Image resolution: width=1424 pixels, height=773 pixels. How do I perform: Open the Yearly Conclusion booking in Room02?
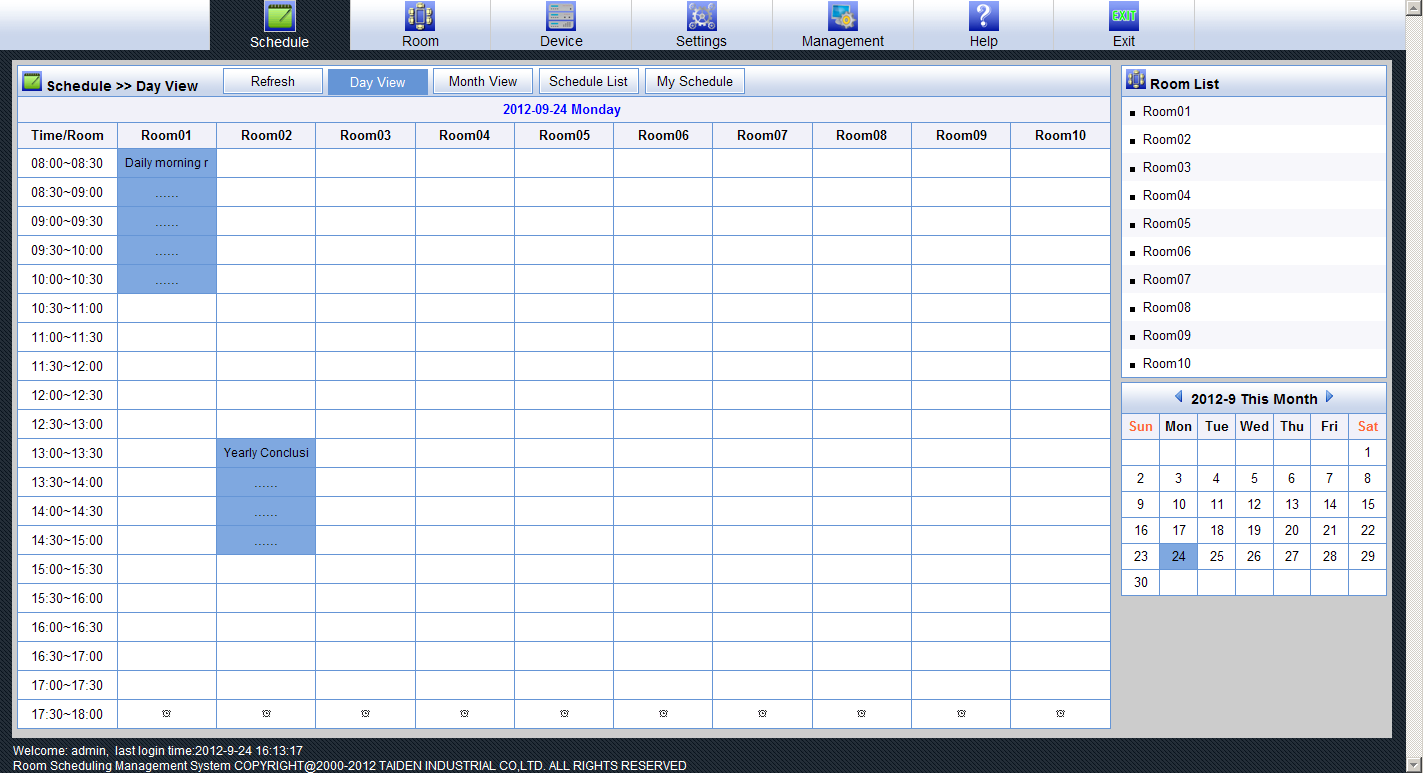pos(266,453)
